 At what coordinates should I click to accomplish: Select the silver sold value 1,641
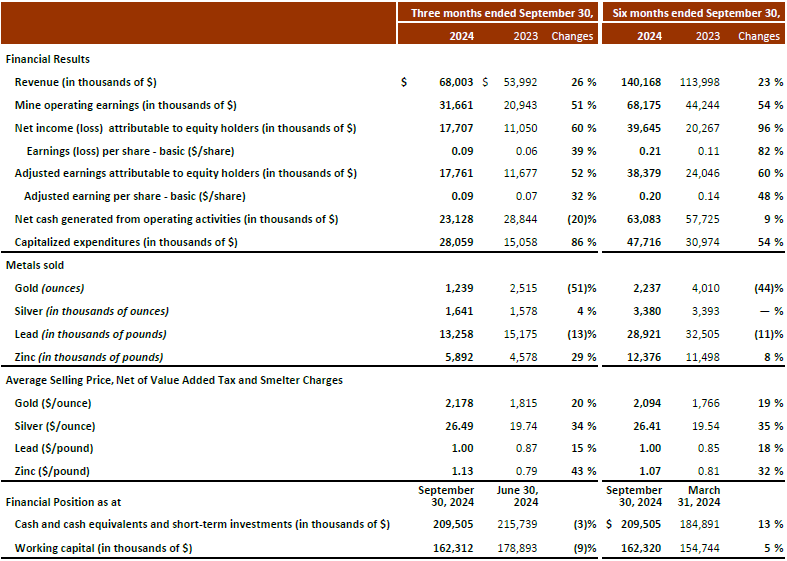point(458,311)
